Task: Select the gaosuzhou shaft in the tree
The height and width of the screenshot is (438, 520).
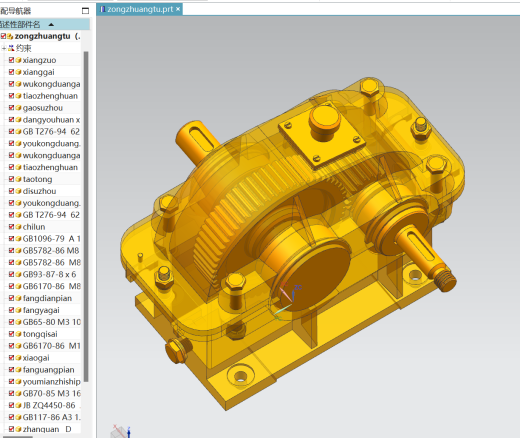Action: (43, 108)
